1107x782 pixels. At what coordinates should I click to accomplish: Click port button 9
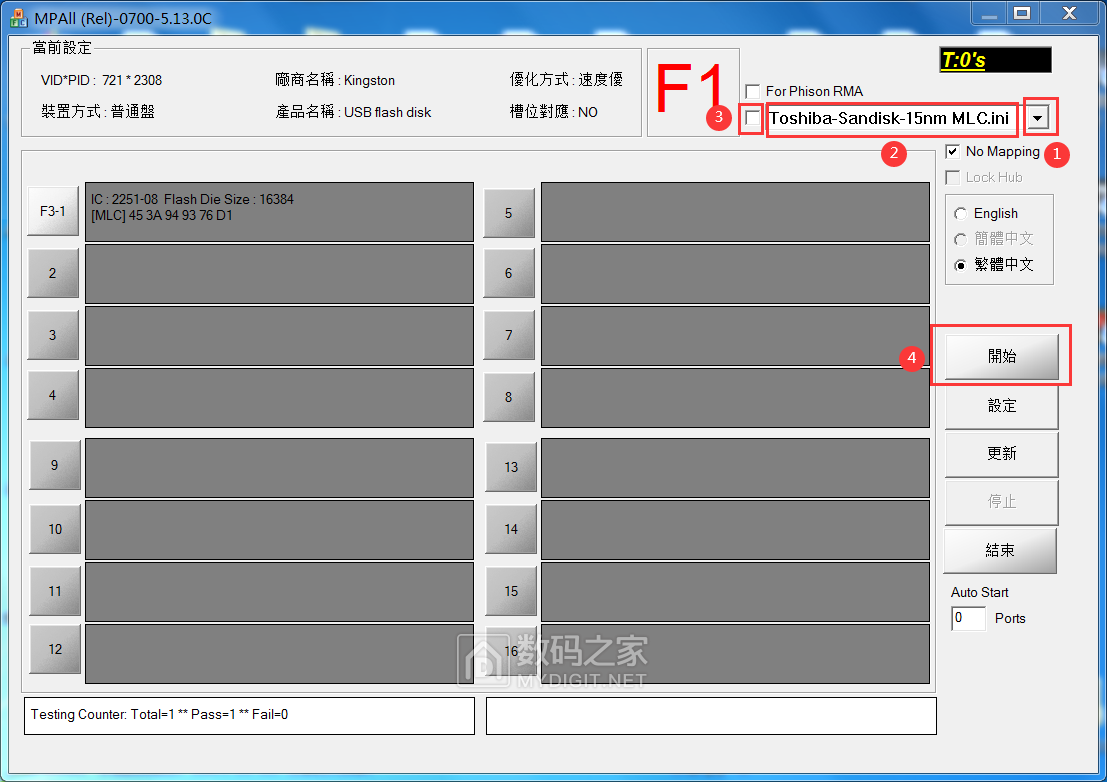point(55,465)
